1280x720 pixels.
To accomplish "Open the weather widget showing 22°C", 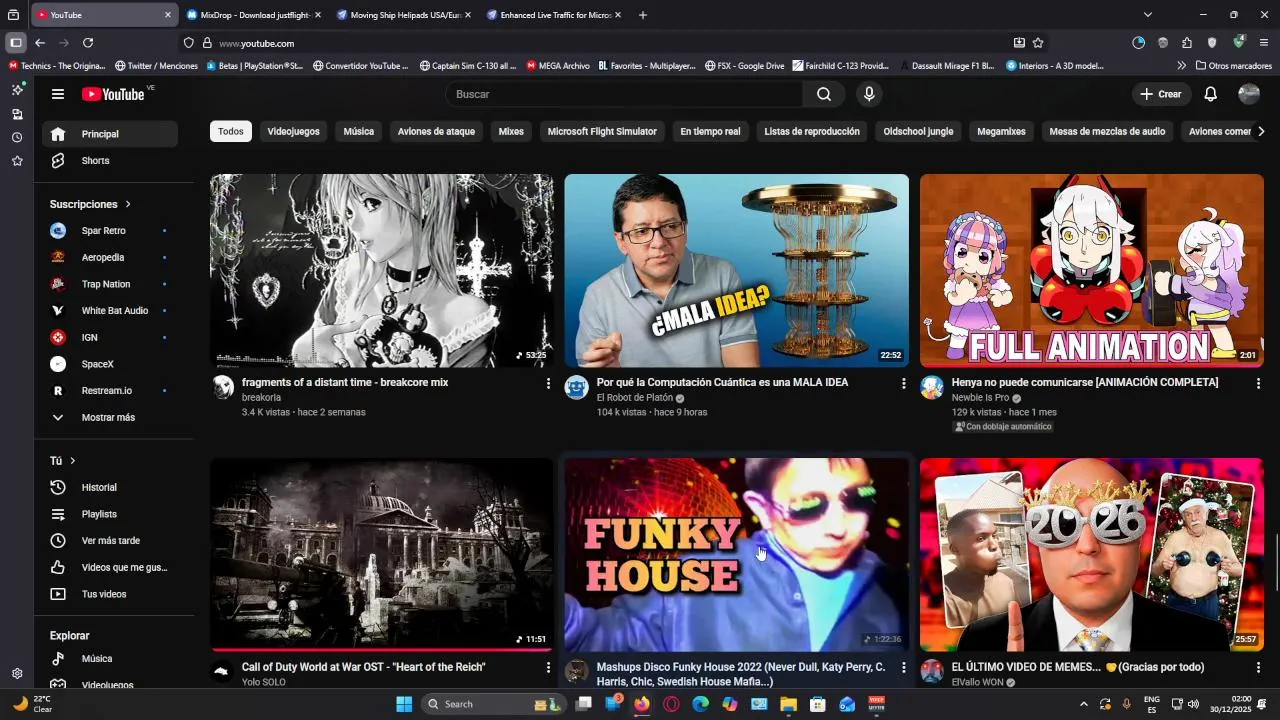I will pos(33,704).
